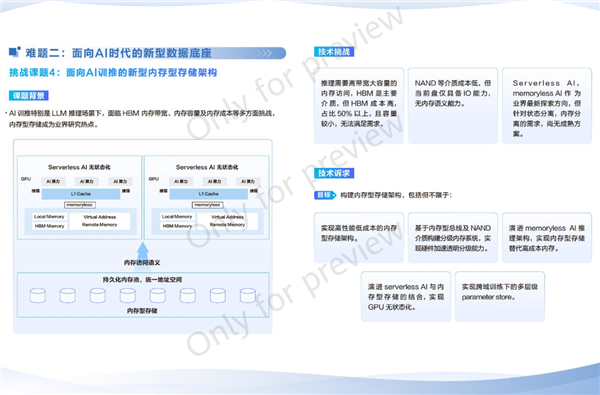Click the 持久化内存池，统一地址空间 caption

point(142,280)
